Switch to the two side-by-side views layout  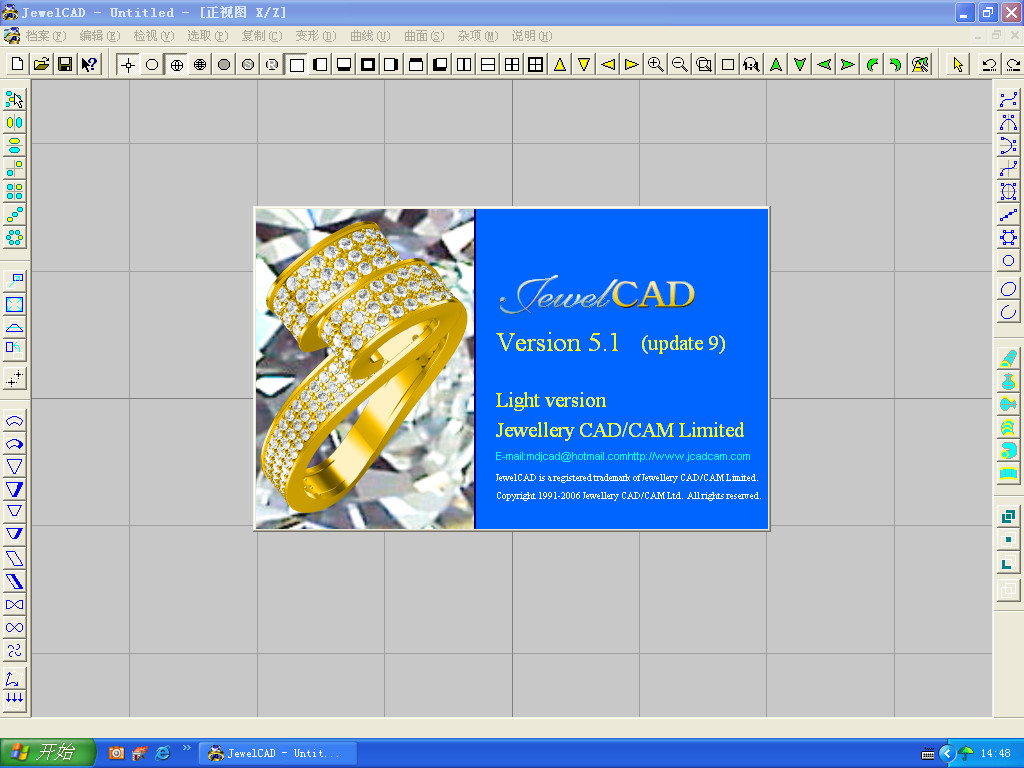pos(464,64)
